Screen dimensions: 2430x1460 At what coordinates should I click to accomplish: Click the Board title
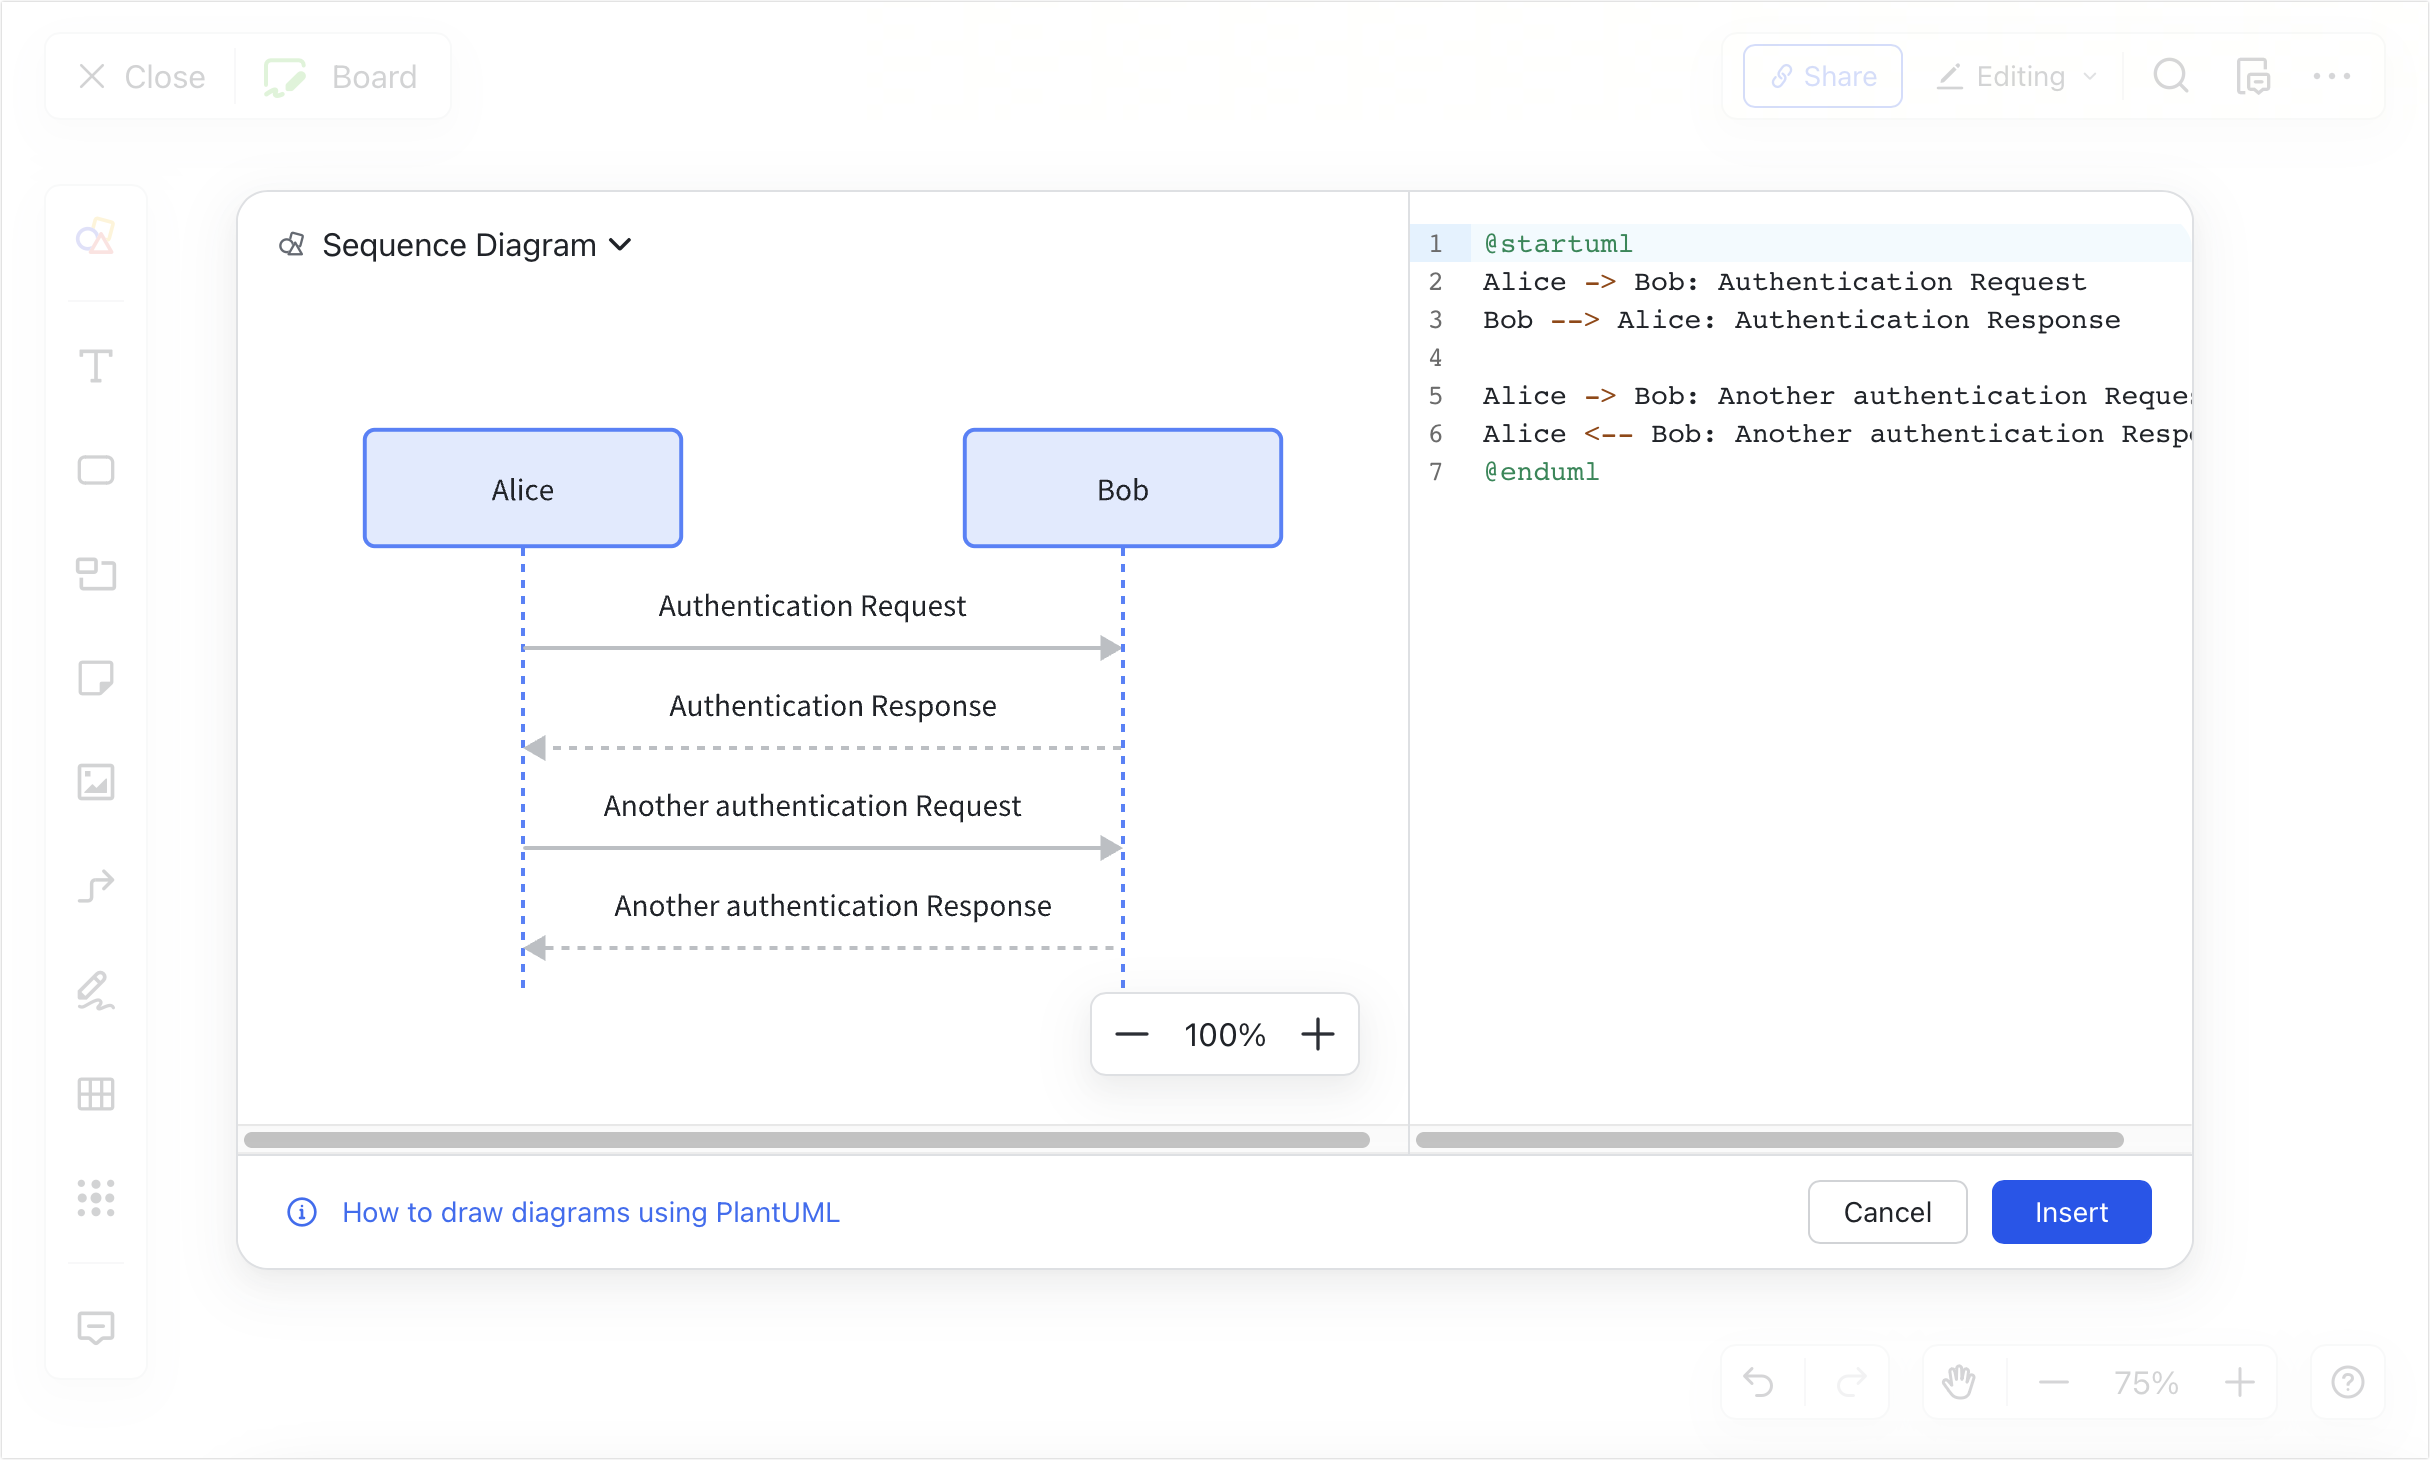[x=374, y=77]
